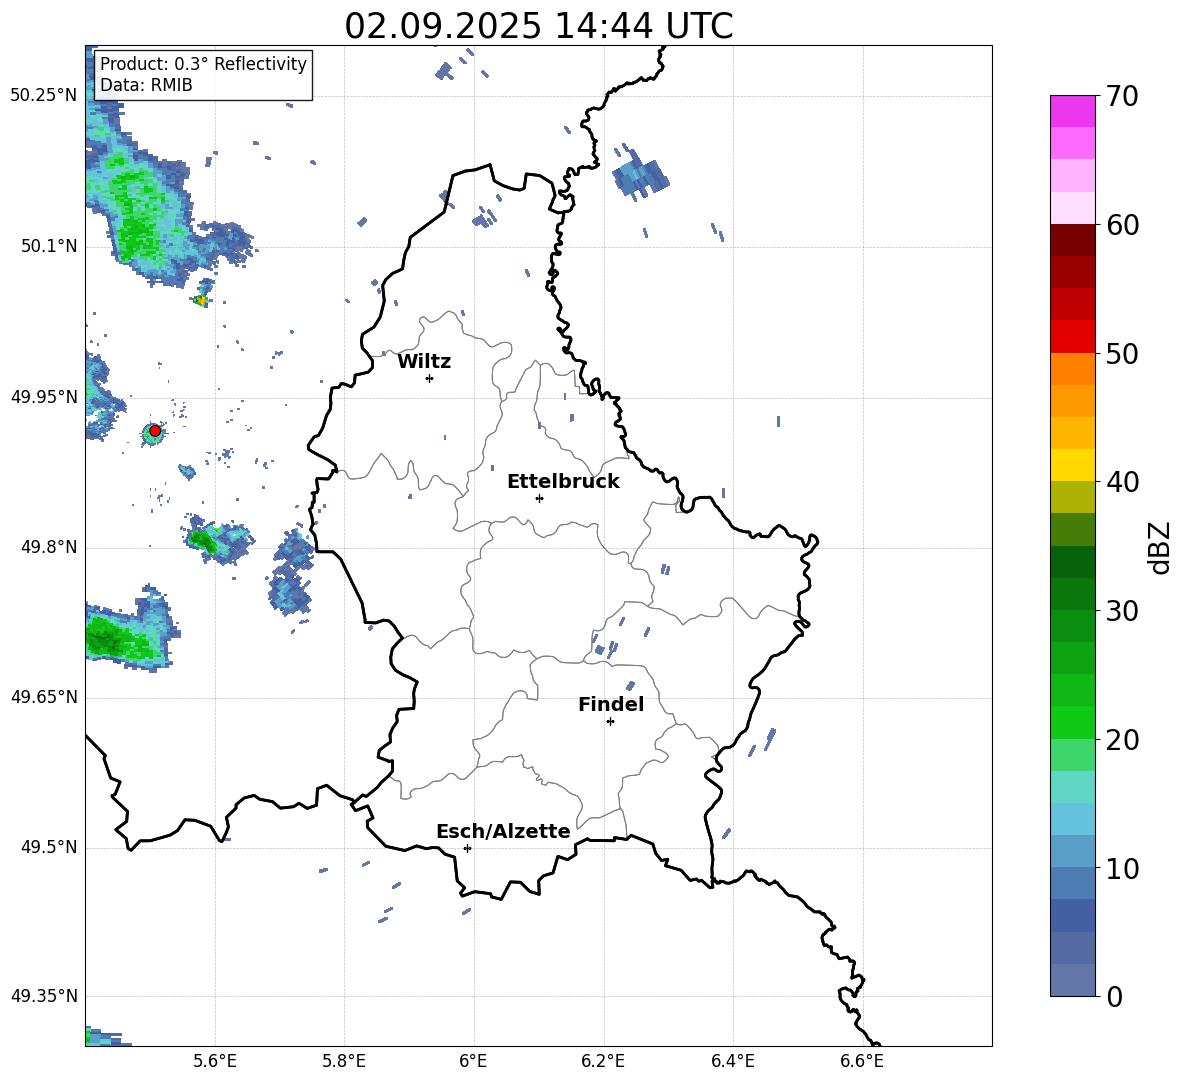Click the 49.35°N latitude label
1184x1081 pixels.
tap(44, 996)
